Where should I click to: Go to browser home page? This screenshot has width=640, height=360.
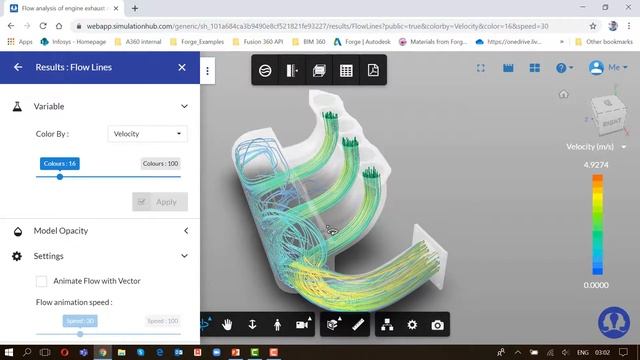point(59,26)
